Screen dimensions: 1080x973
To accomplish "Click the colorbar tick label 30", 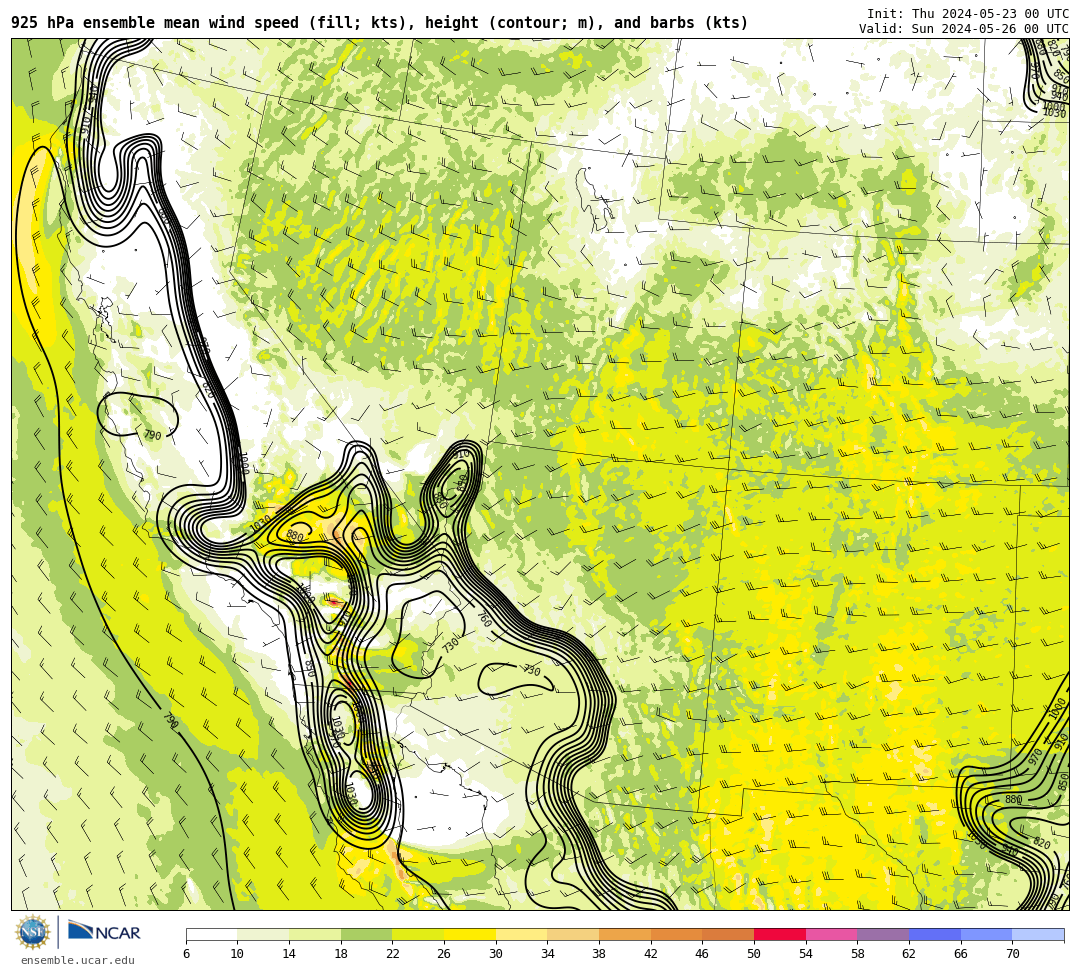I will pyautogui.click(x=496, y=954).
